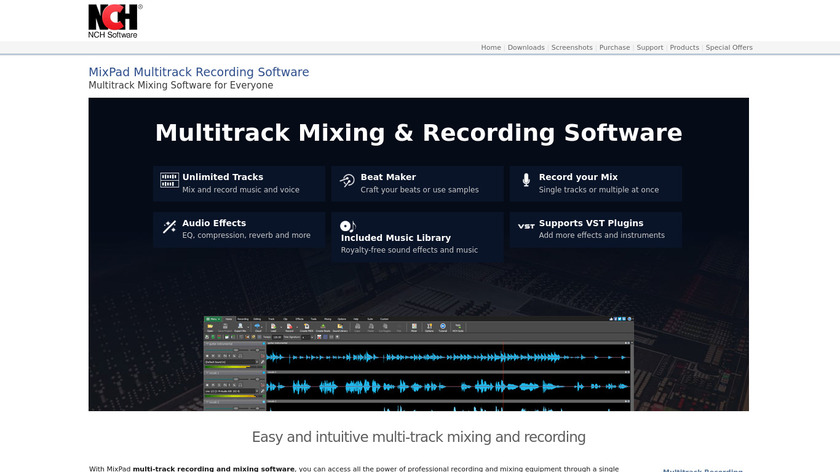Open the Support navigation link
Image resolution: width=840 pixels, height=472 pixels.
650,48
